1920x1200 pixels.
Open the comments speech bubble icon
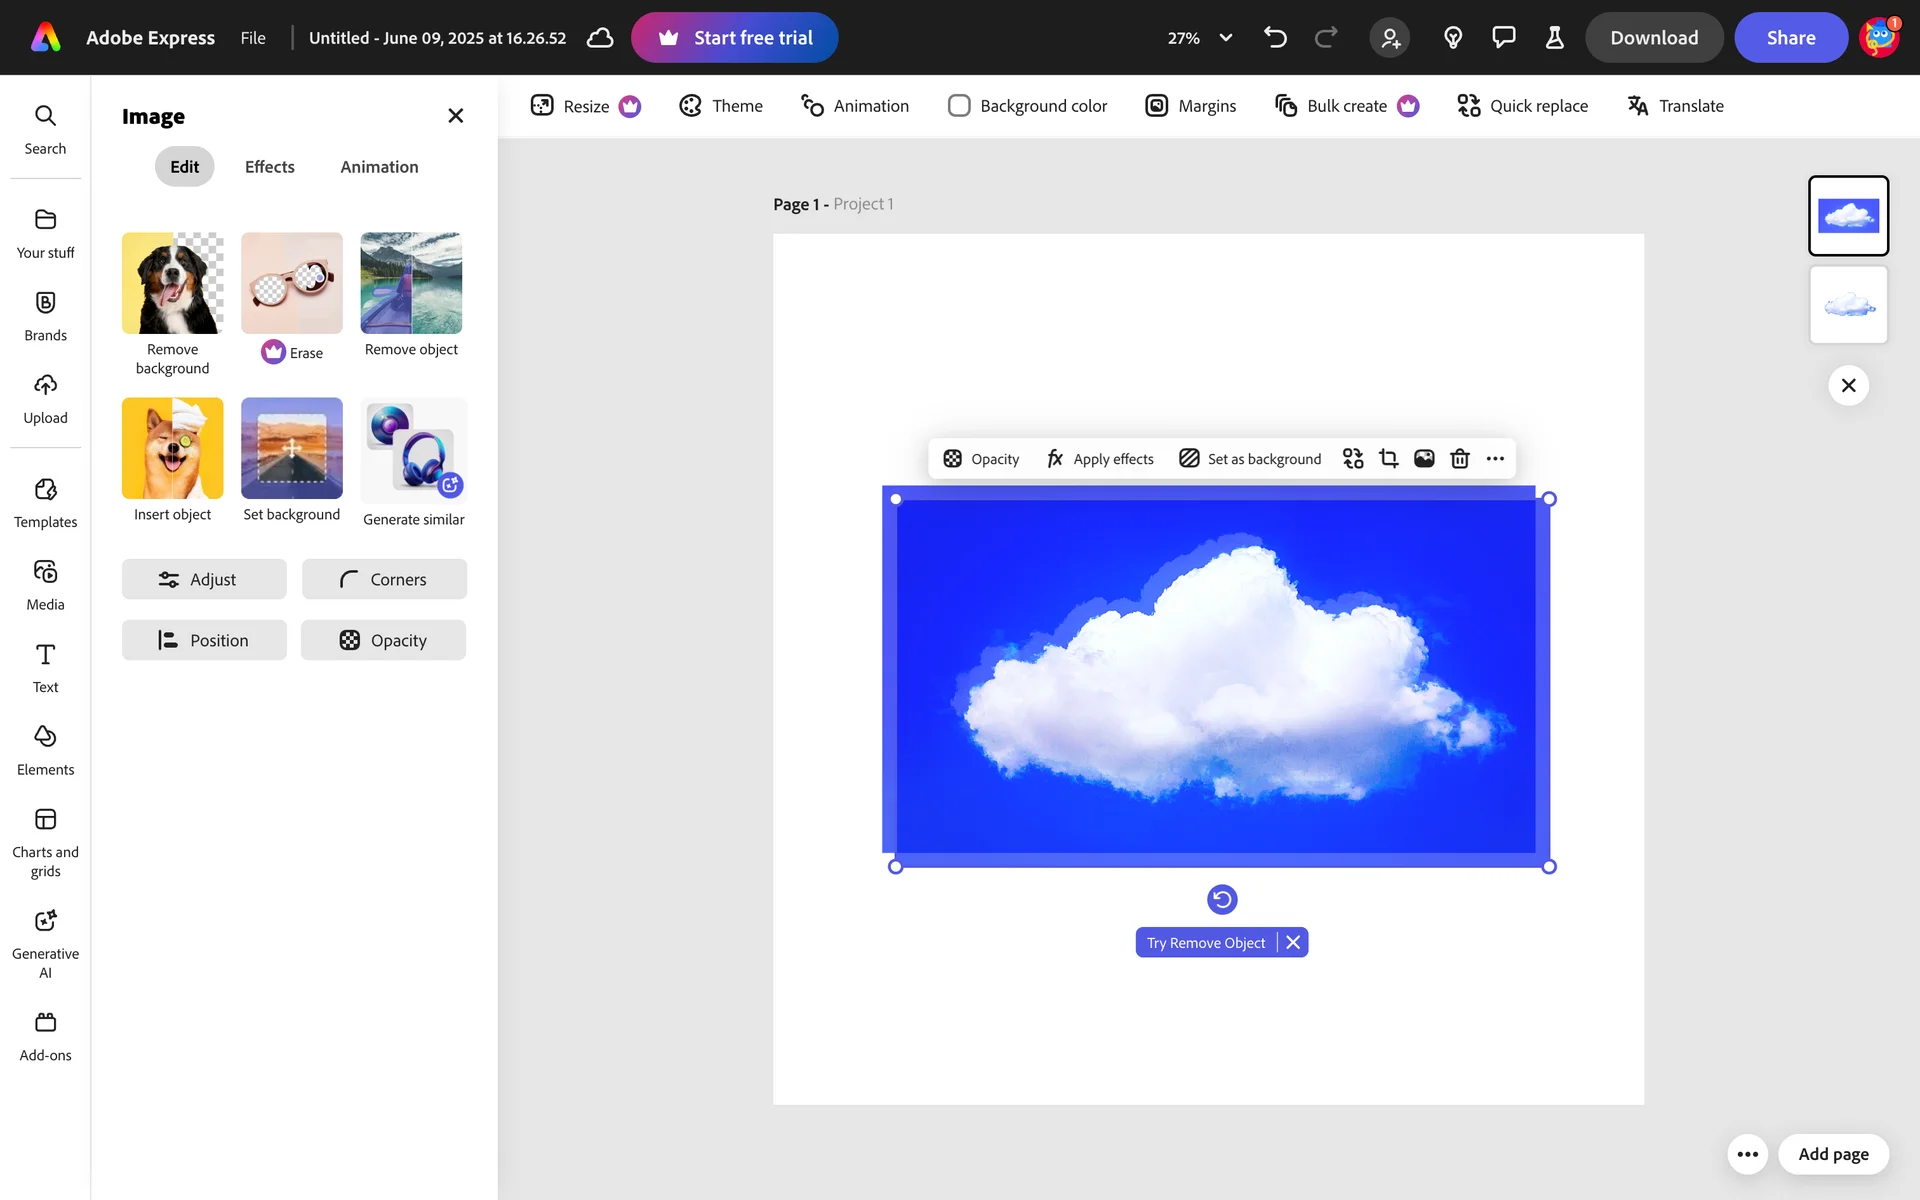[x=1503, y=38]
